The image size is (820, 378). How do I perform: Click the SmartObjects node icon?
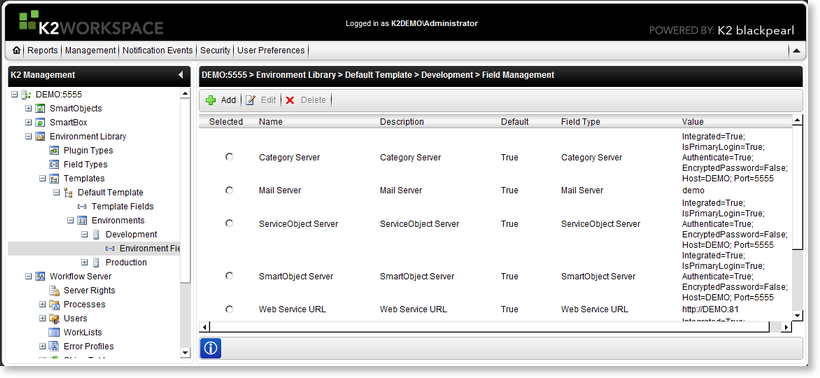coord(40,109)
